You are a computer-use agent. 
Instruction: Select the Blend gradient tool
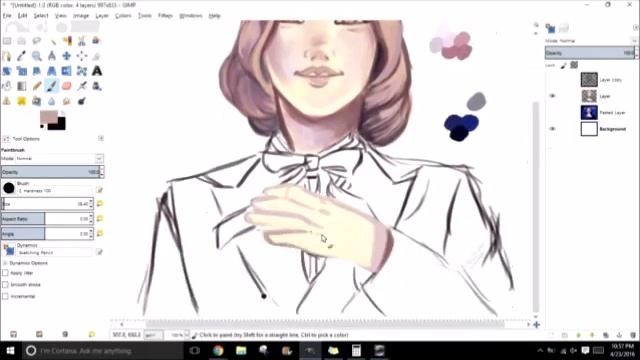point(22,86)
